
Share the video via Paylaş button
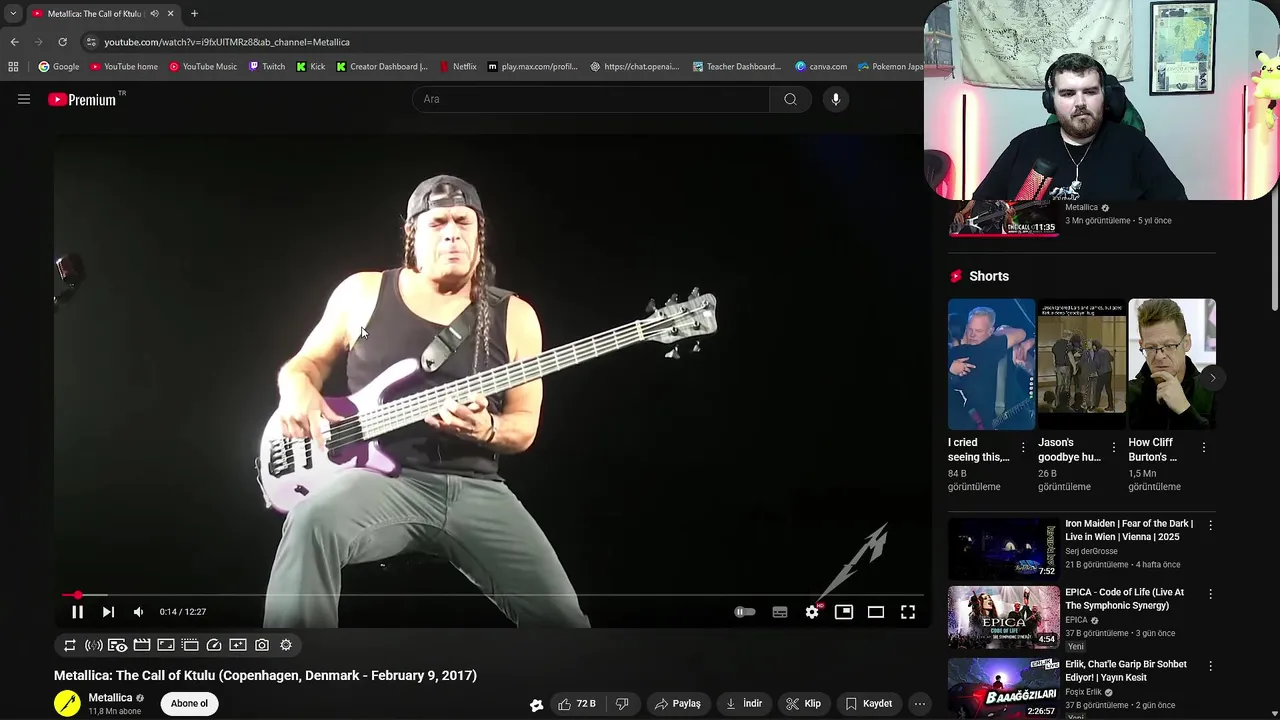[677, 704]
